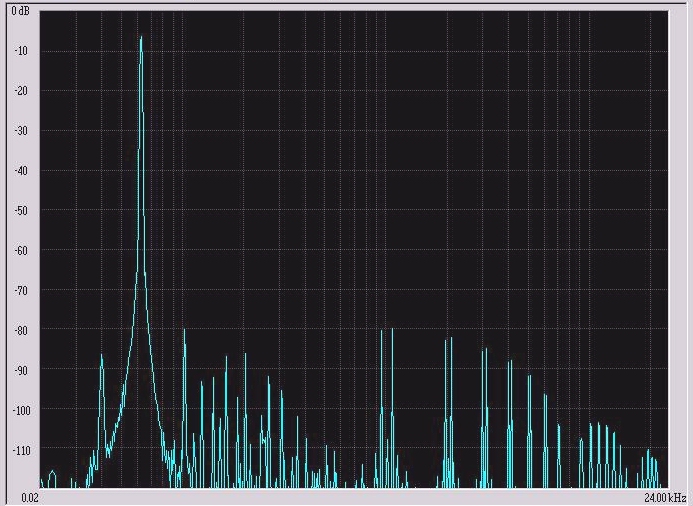Click the -70 axis label
This screenshot has width=693, height=506.
[x=21, y=291]
